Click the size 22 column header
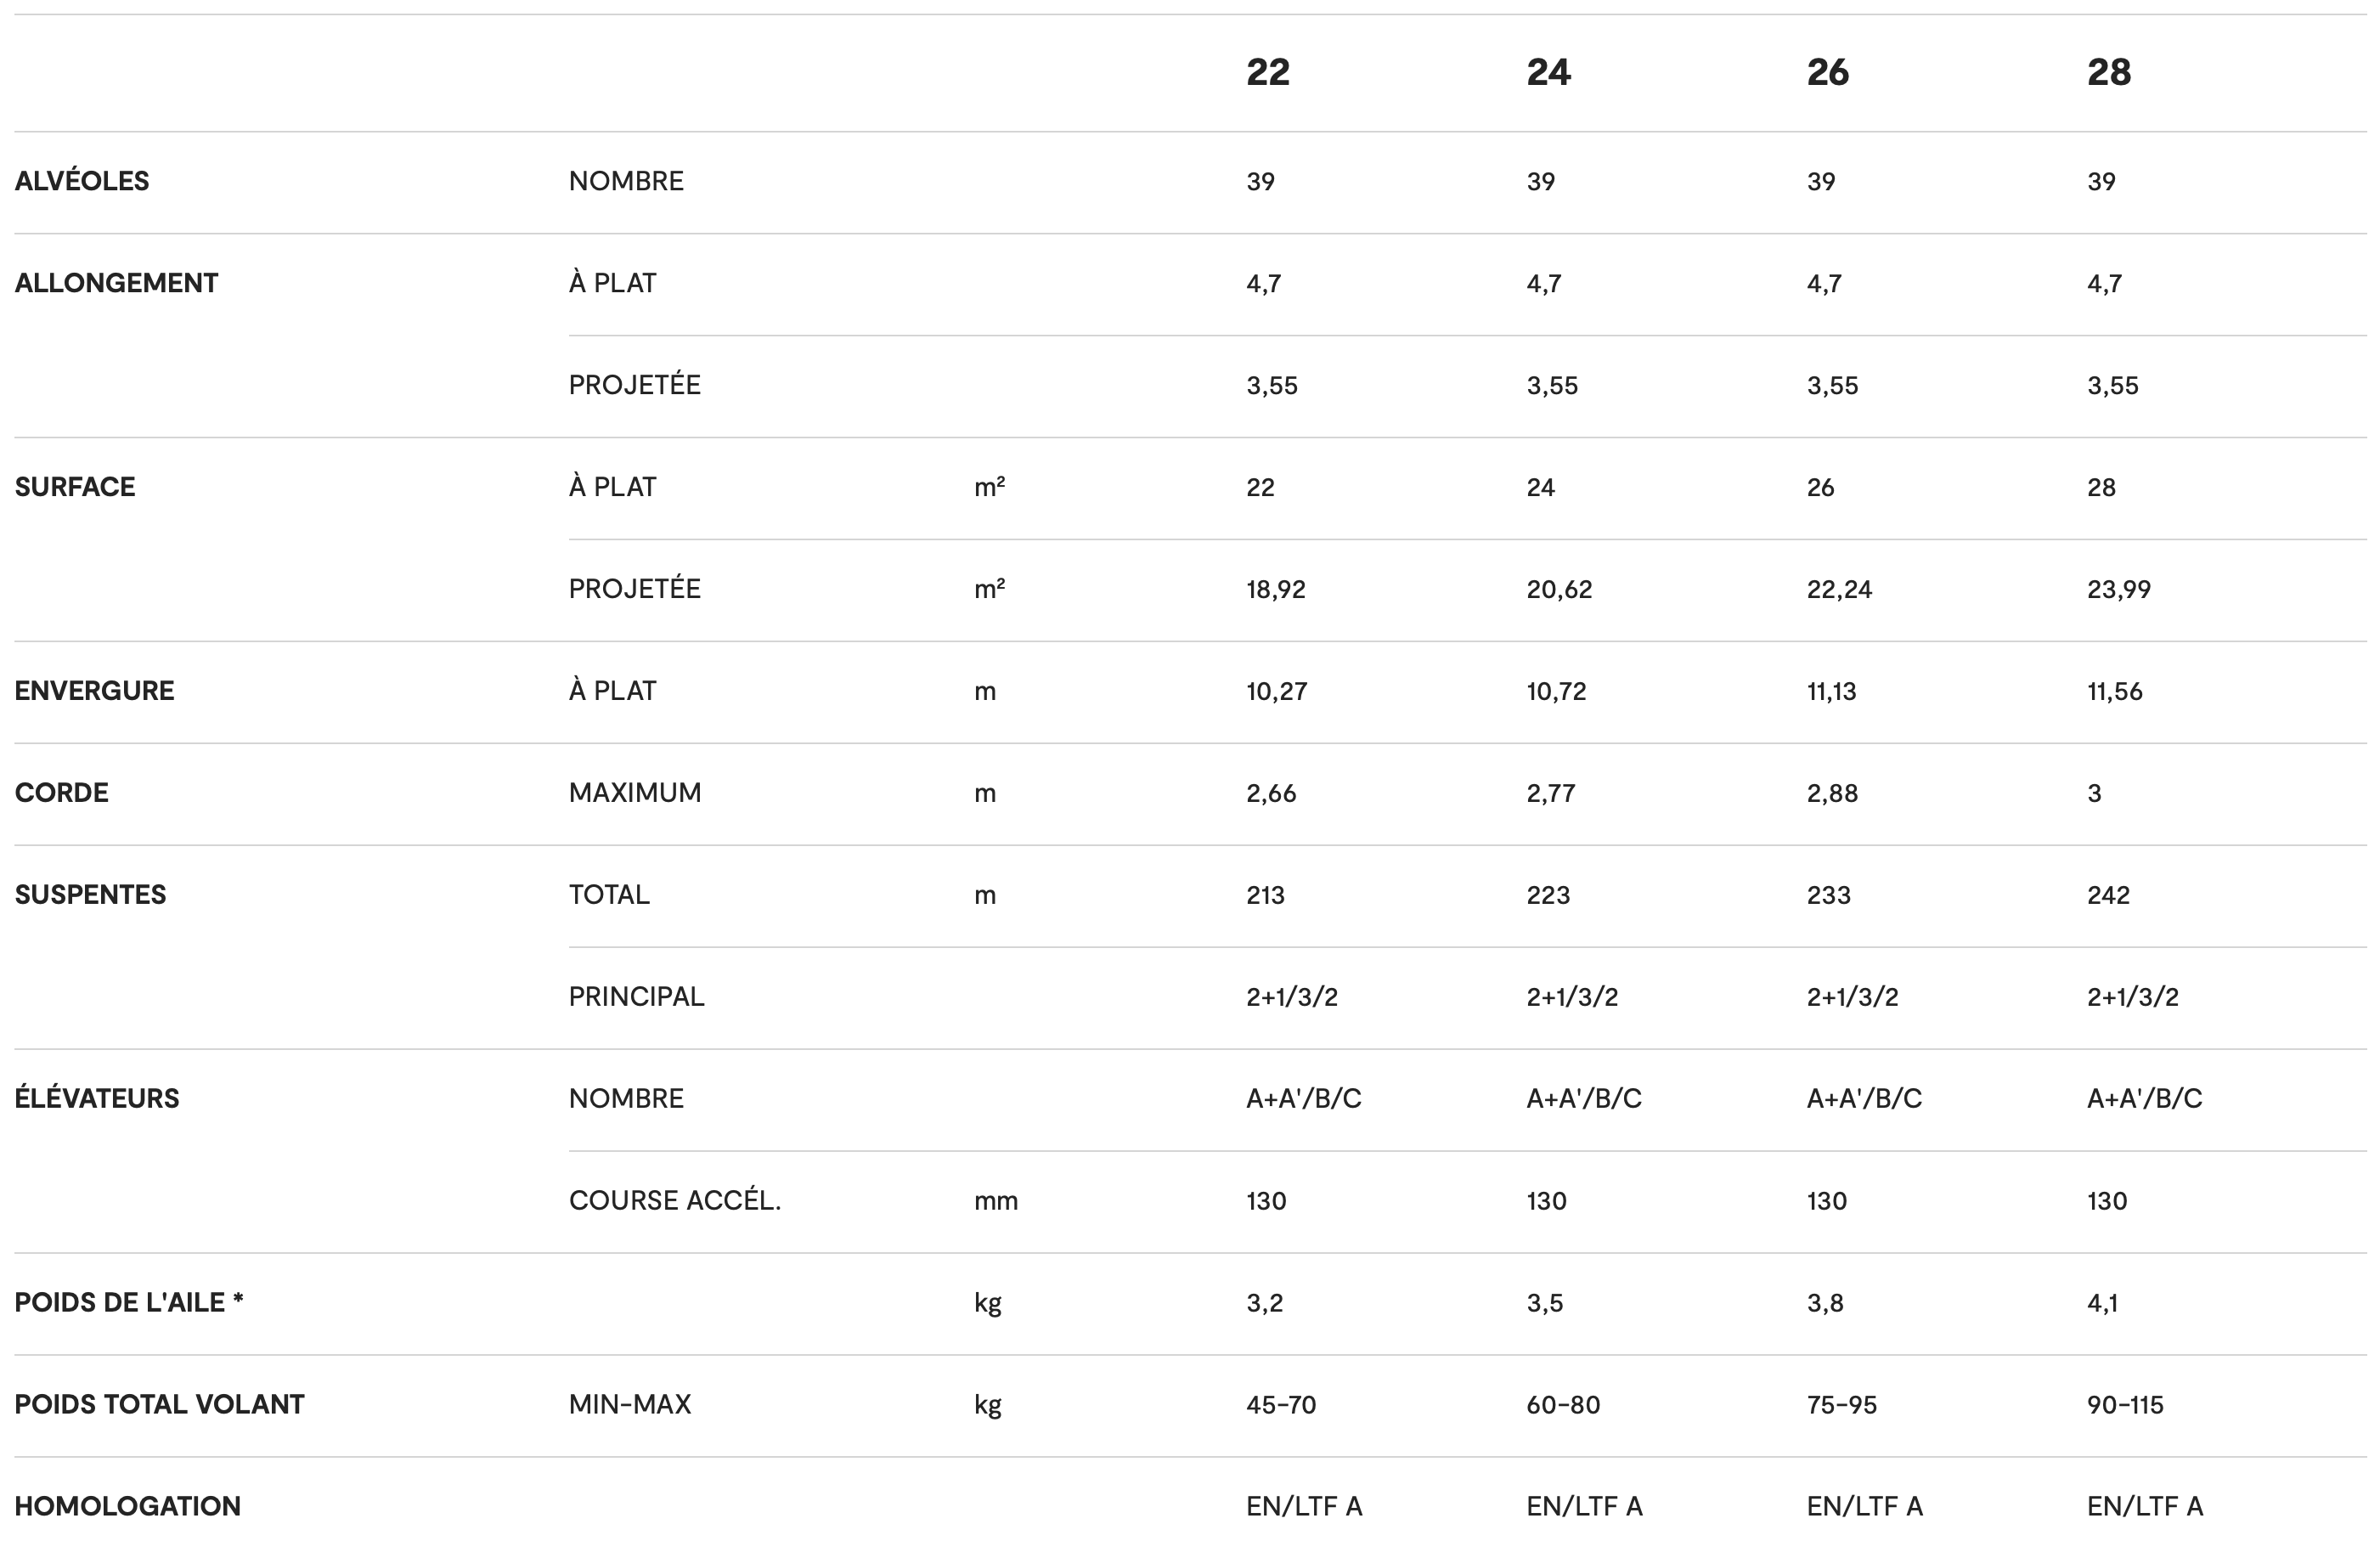The width and height of the screenshot is (2380, 1541). pos(1267,72)
